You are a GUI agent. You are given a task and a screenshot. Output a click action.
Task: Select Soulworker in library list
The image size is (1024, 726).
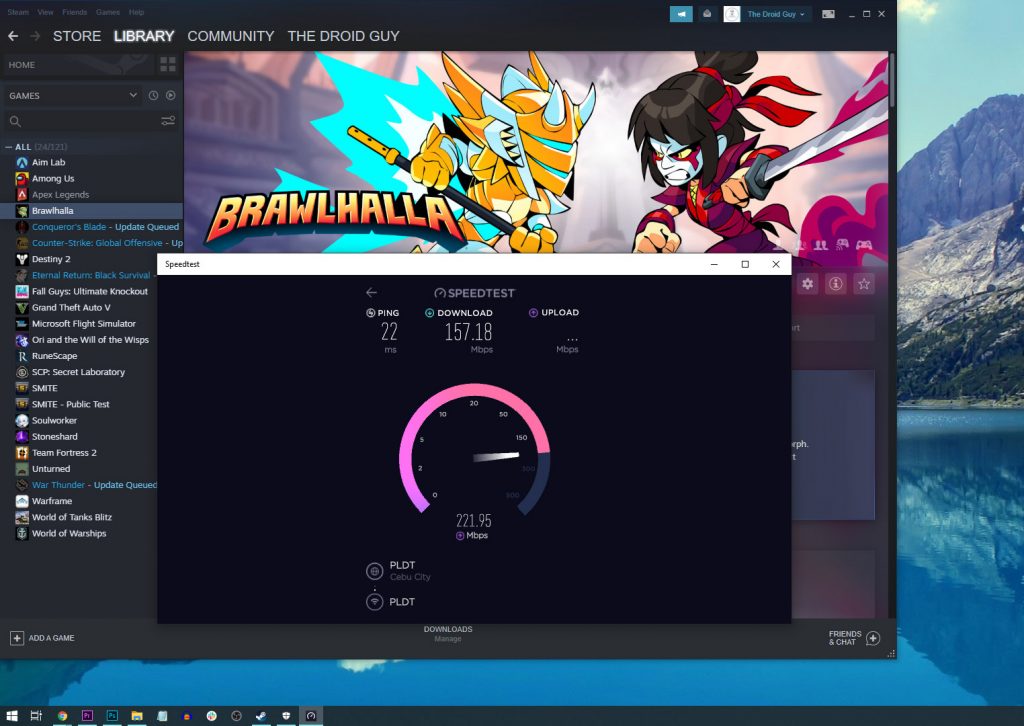coord(78,420)
